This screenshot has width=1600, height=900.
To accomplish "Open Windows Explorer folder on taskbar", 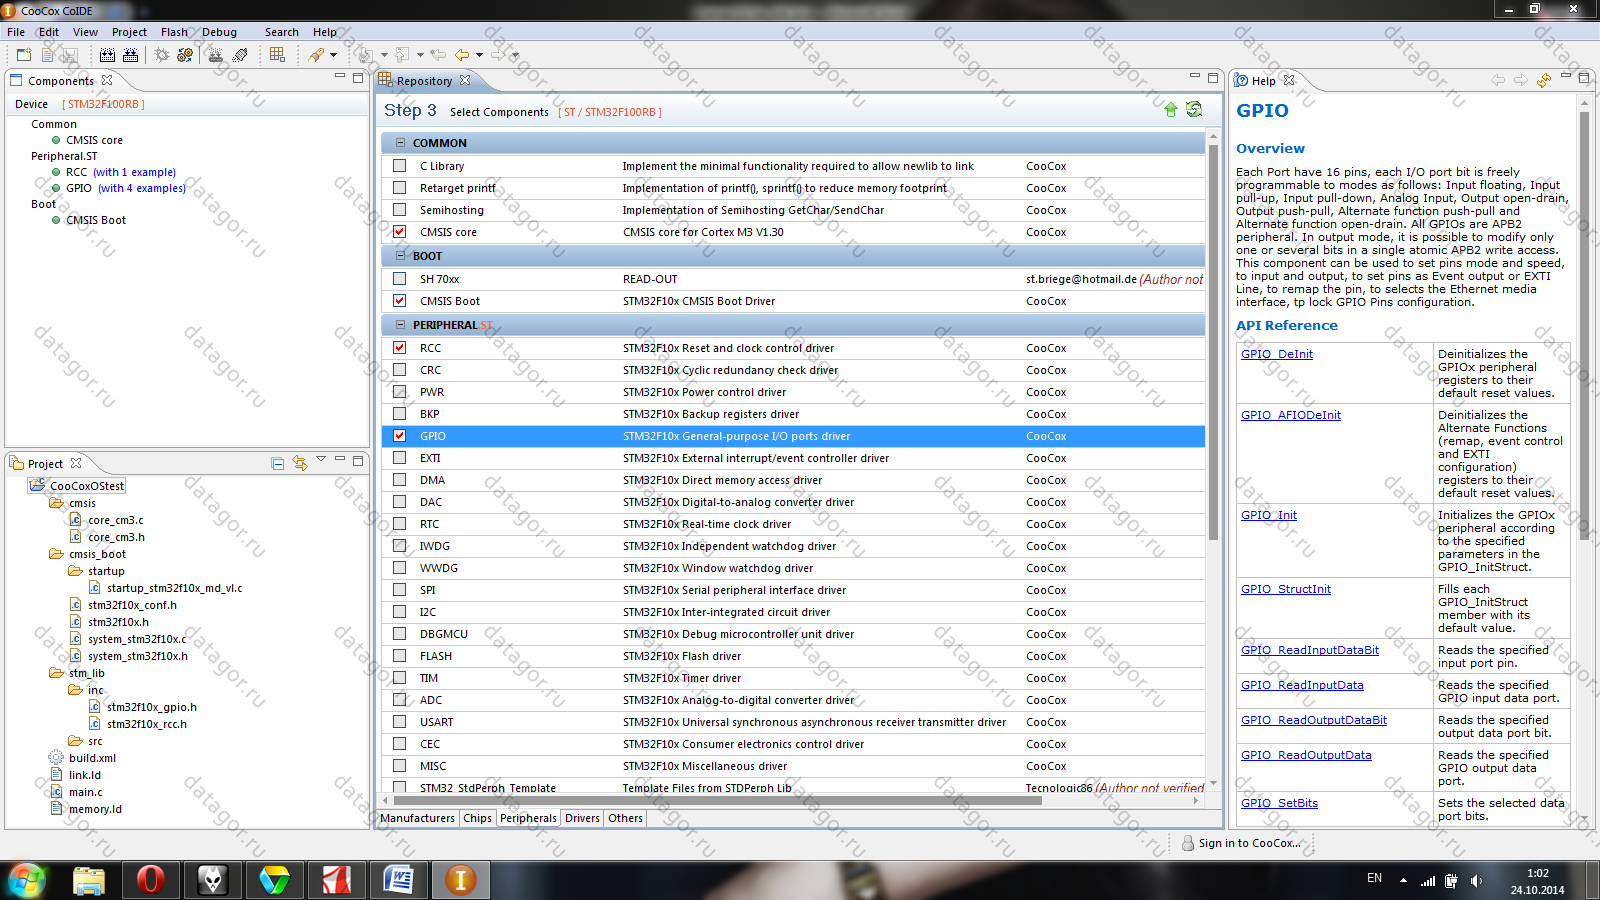I will point(89,880).
